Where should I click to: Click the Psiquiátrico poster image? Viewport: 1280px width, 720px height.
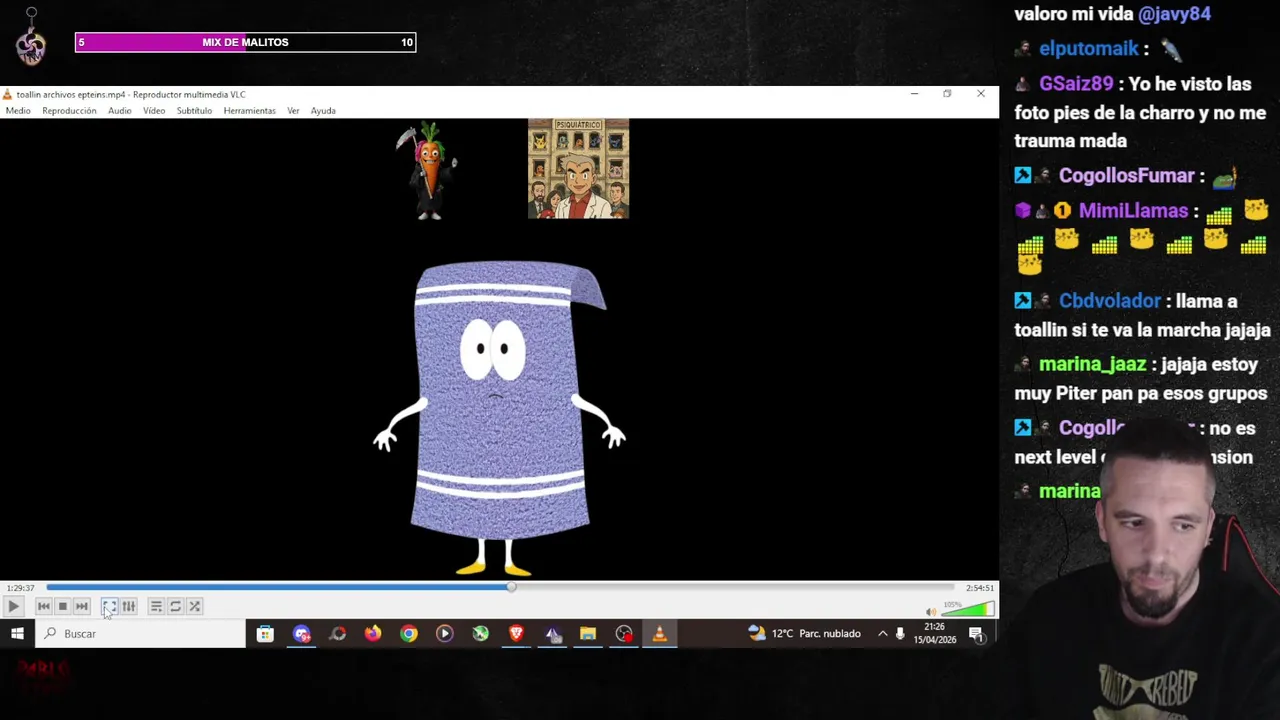point(578,168)
